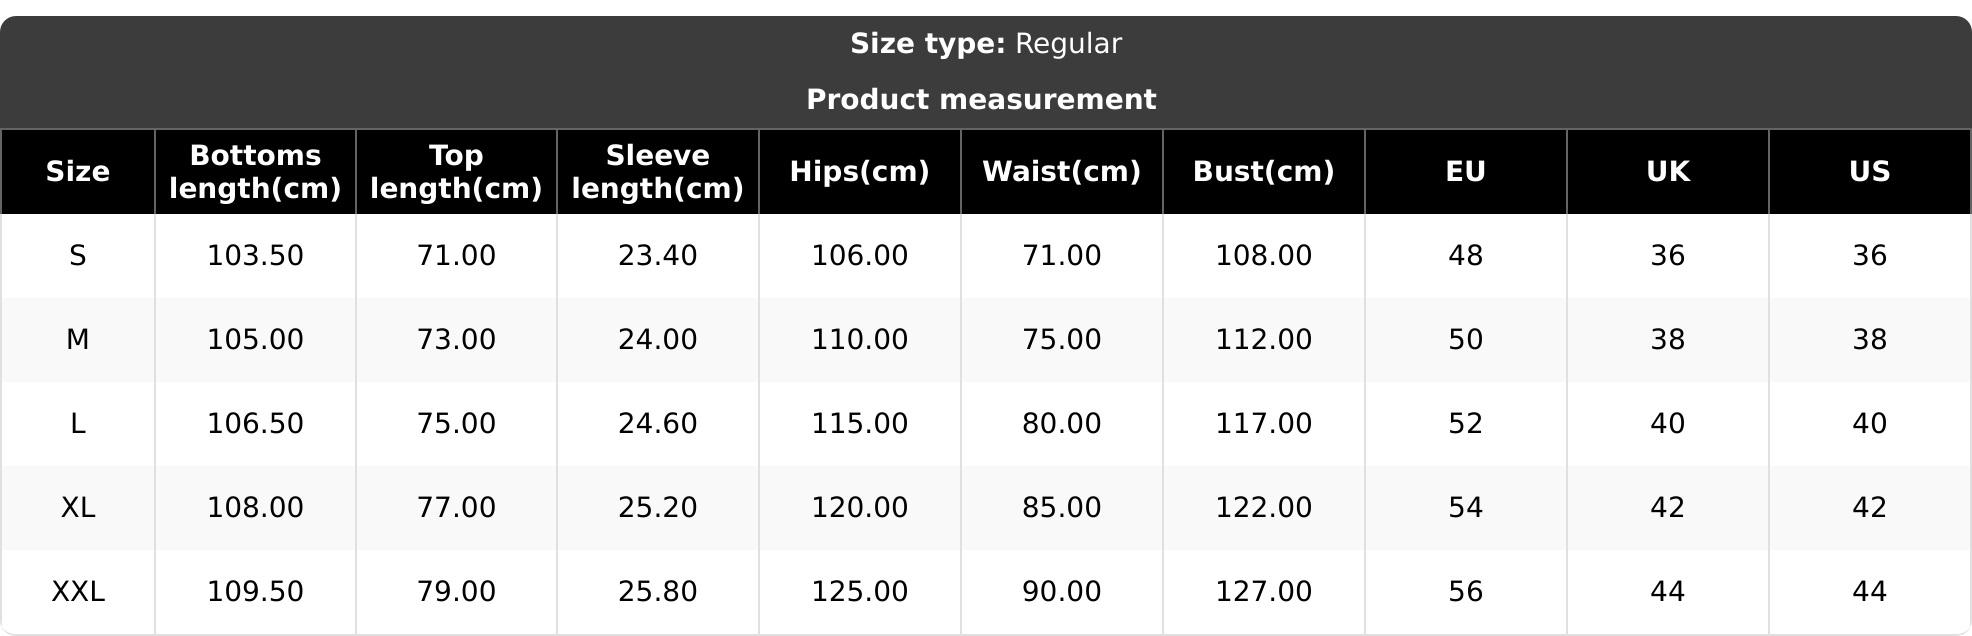Image resolution: width=1972 pixels, height=636 pixels.
Task: Select the L size row label
Action: (x=78, y=424)
